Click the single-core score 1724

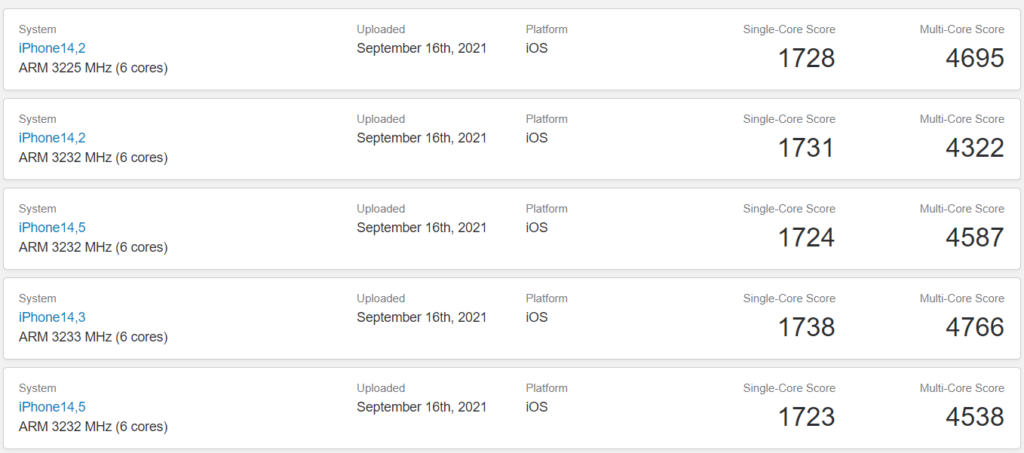[806, 238]
